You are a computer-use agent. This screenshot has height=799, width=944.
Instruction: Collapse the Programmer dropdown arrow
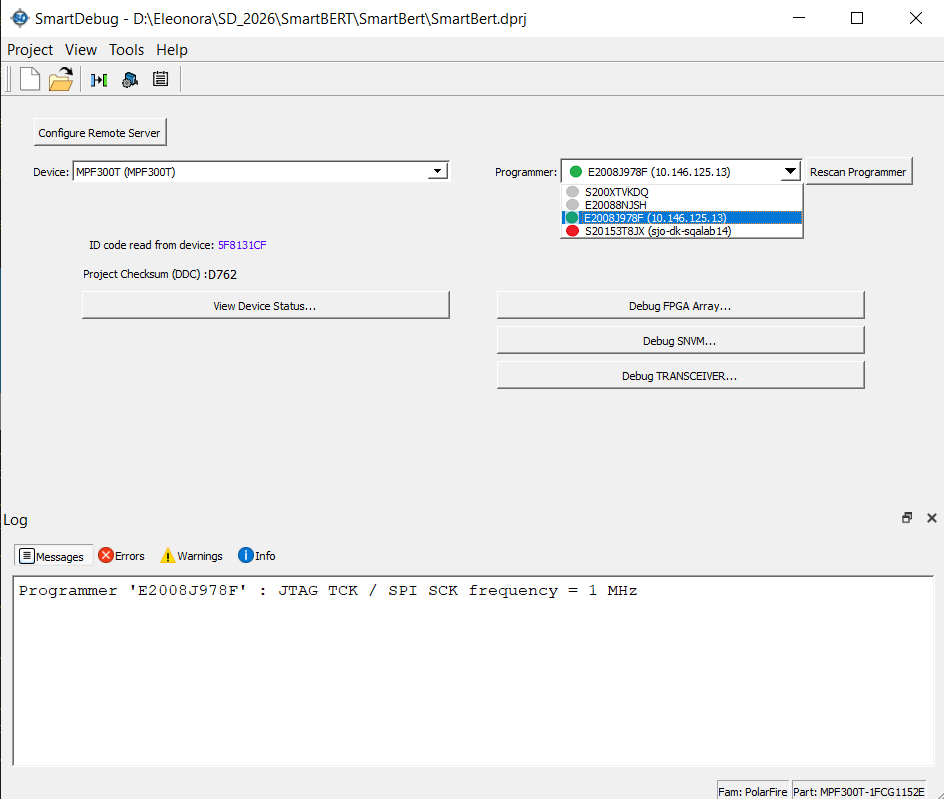point(790,172)
